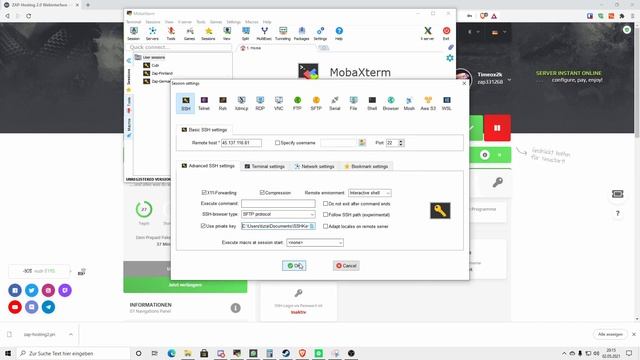Viewport: 640px width, 360px height.
Task: Focus the Quick connect field
Action: click(x=180, y=47)
